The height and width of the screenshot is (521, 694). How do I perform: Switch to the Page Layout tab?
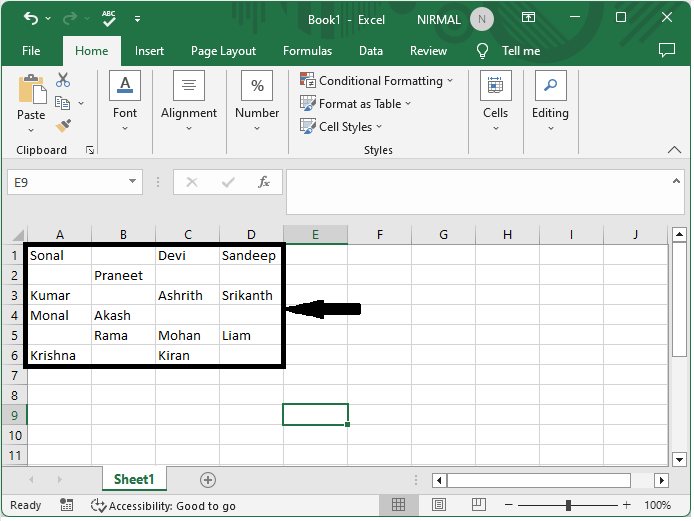coord(224,51)
